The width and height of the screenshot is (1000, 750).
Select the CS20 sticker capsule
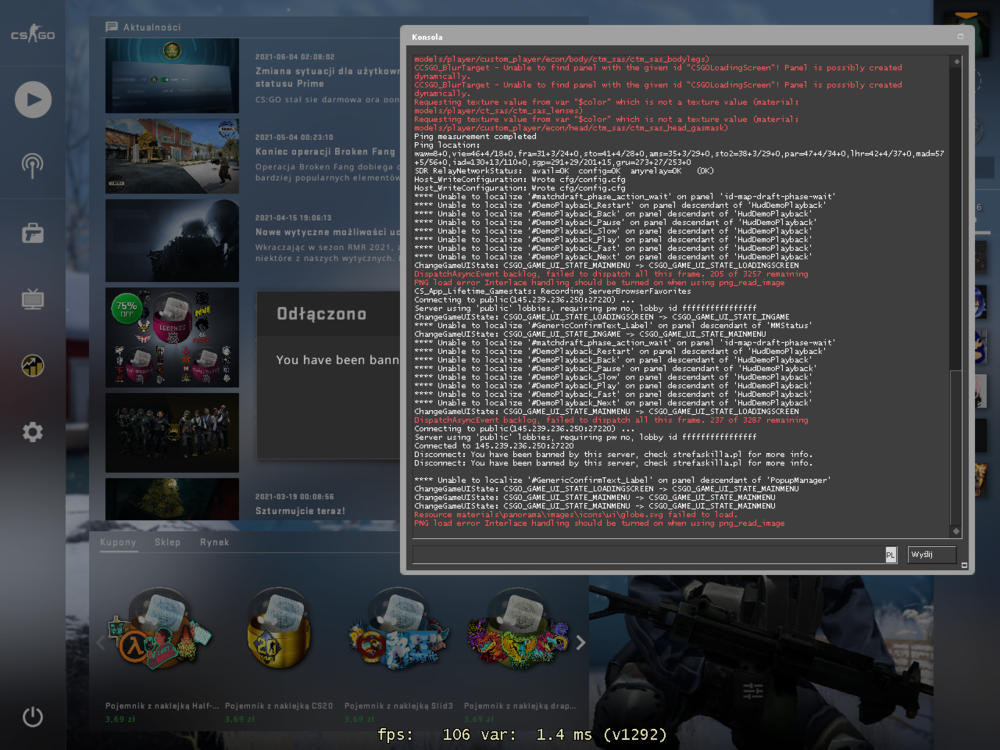tap(279, 628)
